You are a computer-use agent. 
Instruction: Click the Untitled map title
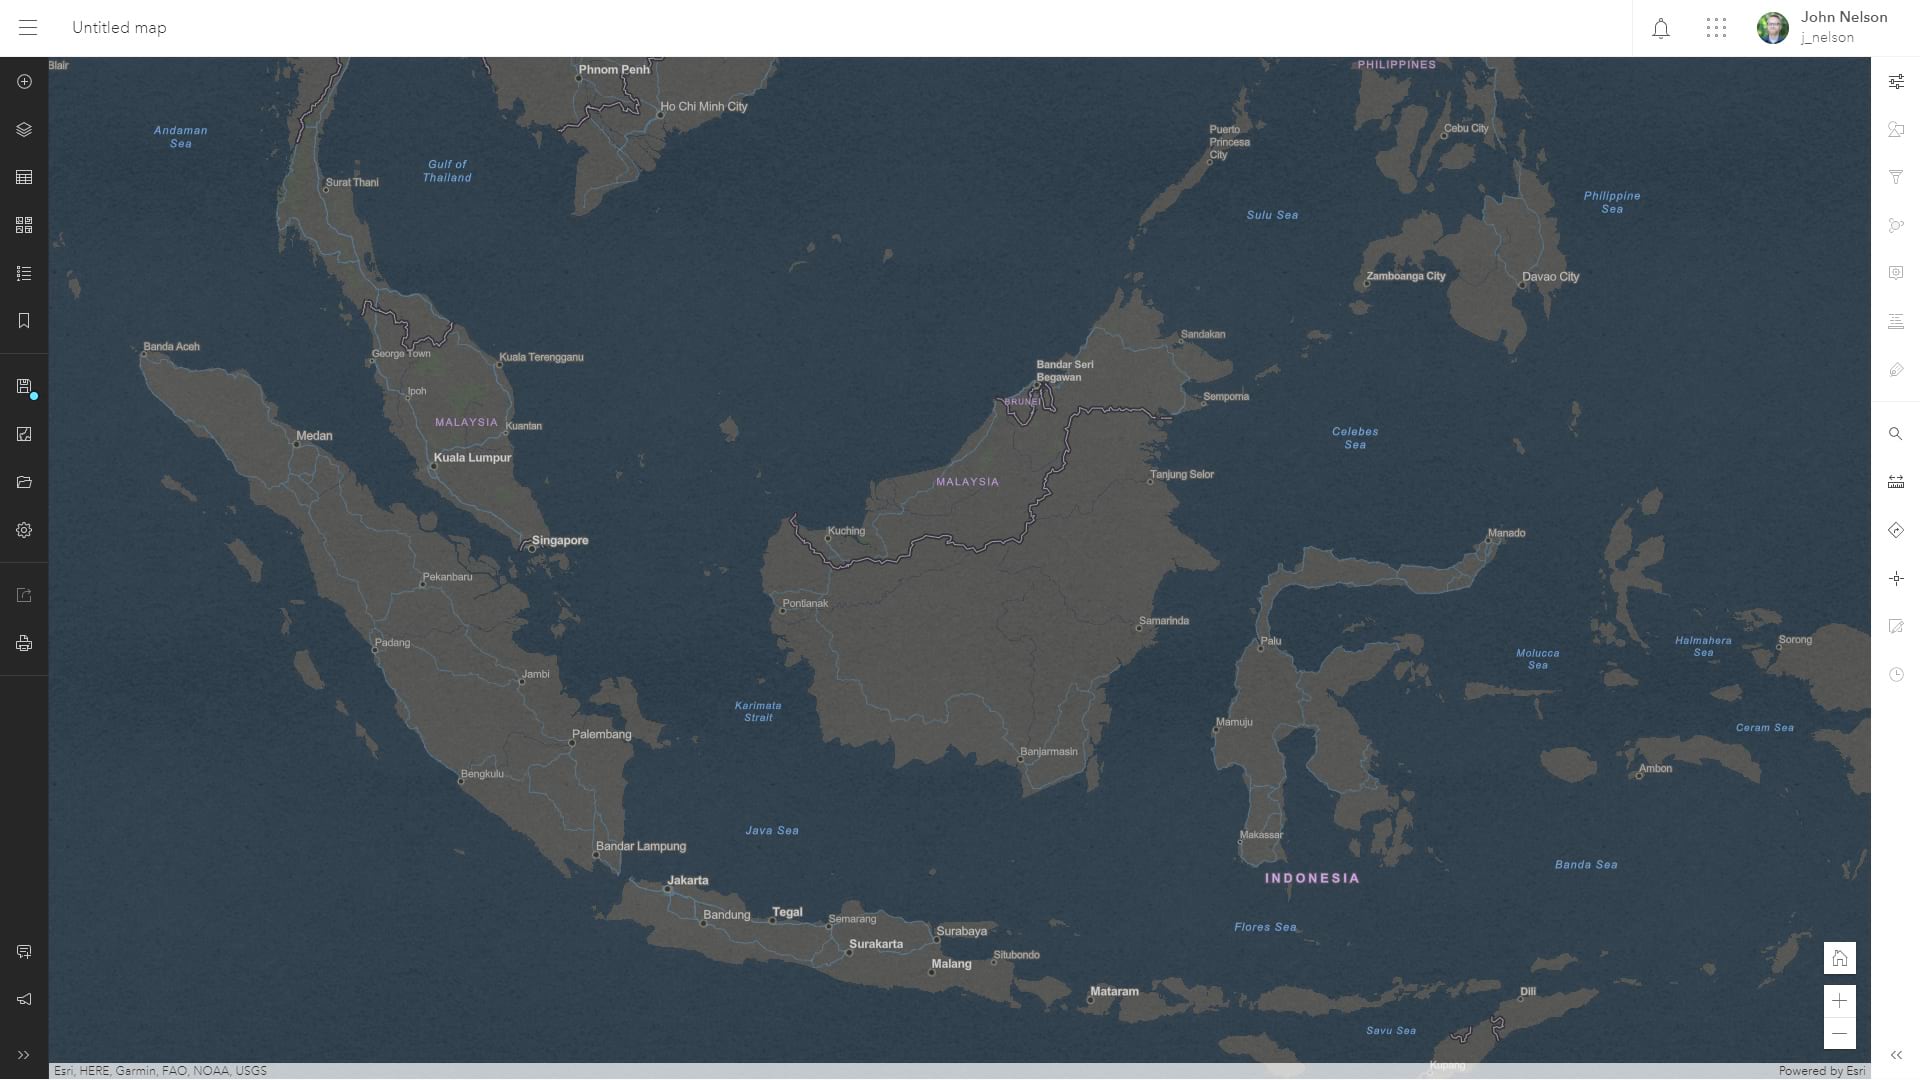click(119, 28)
